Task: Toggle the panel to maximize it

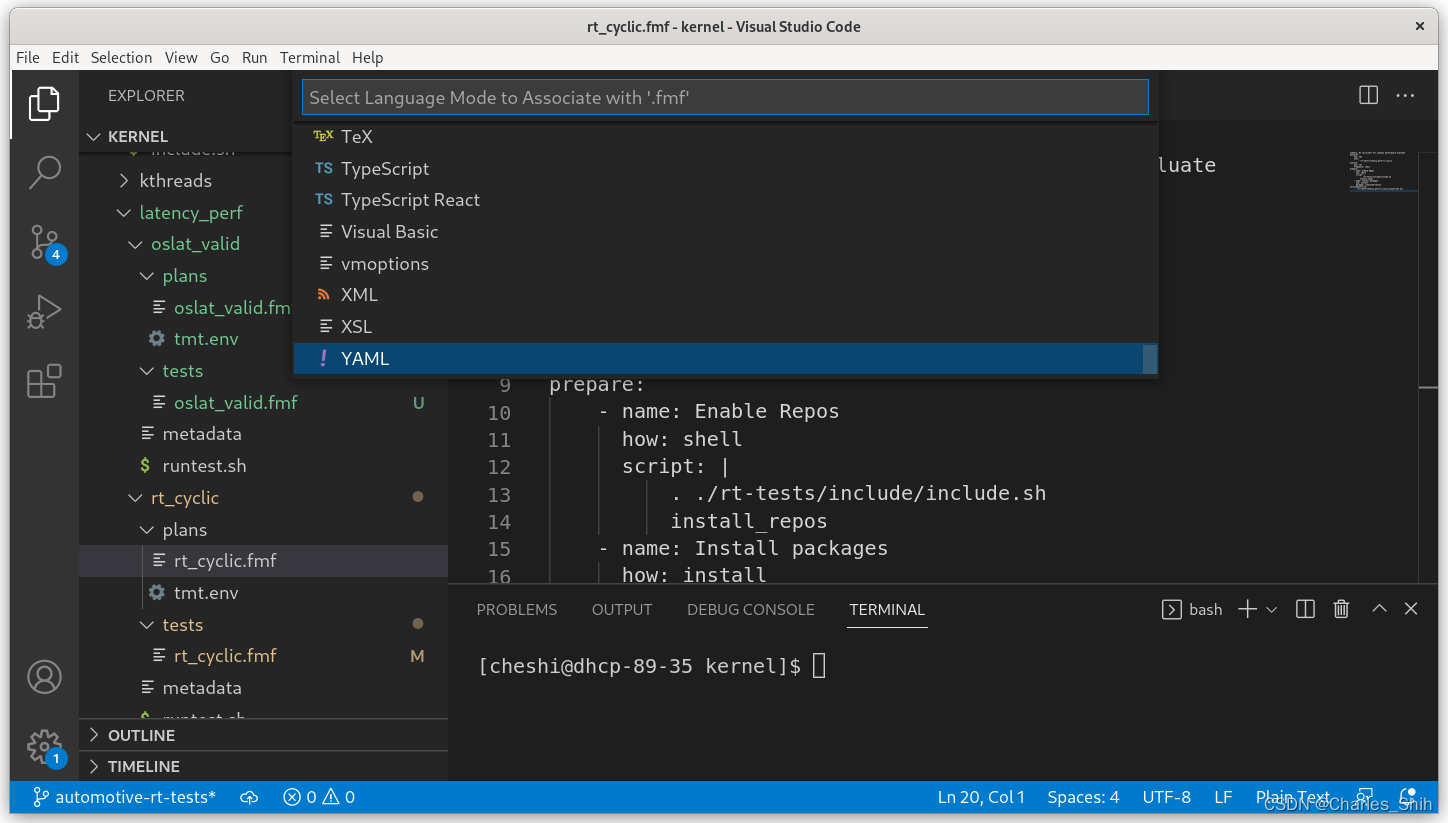Action: pos(1378,607)
